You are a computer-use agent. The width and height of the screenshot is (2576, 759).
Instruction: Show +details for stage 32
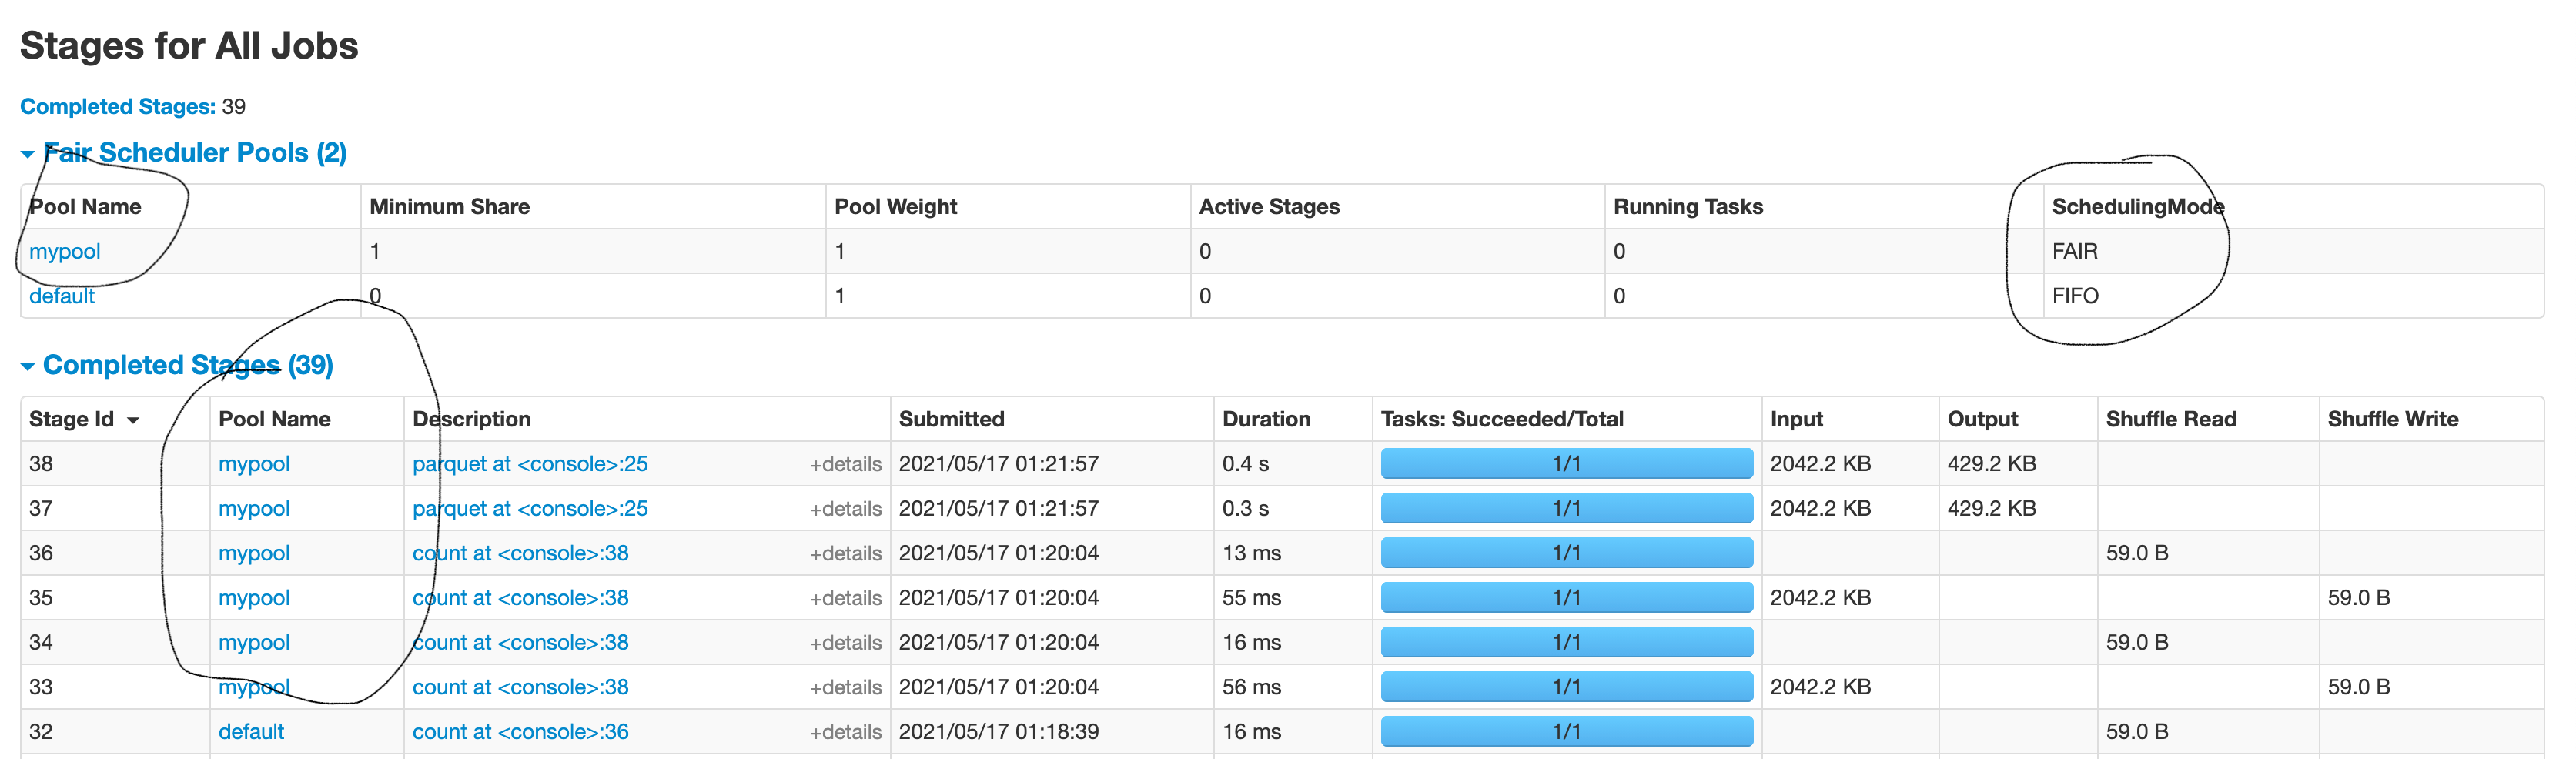click(x=845, y=732)
